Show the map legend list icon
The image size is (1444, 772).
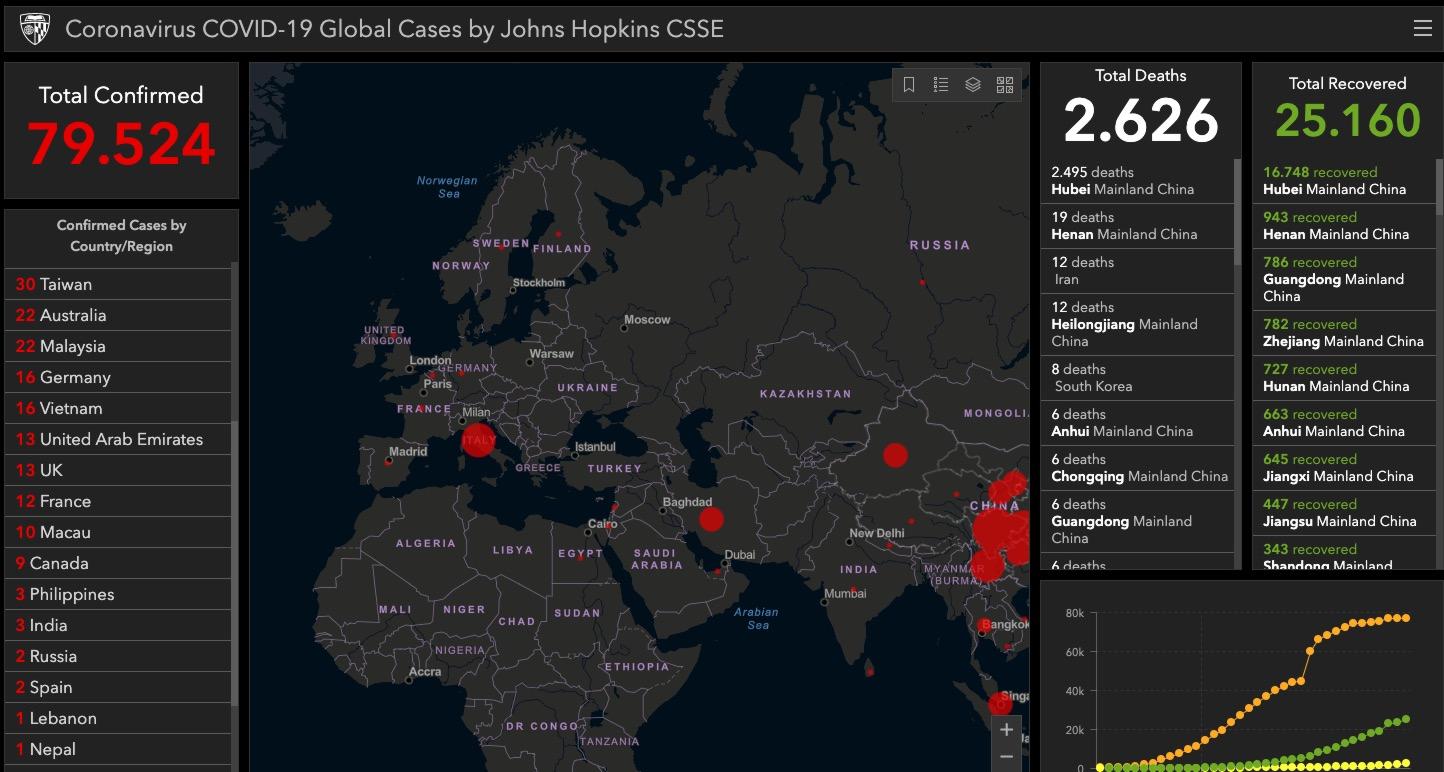click(941, 85)
